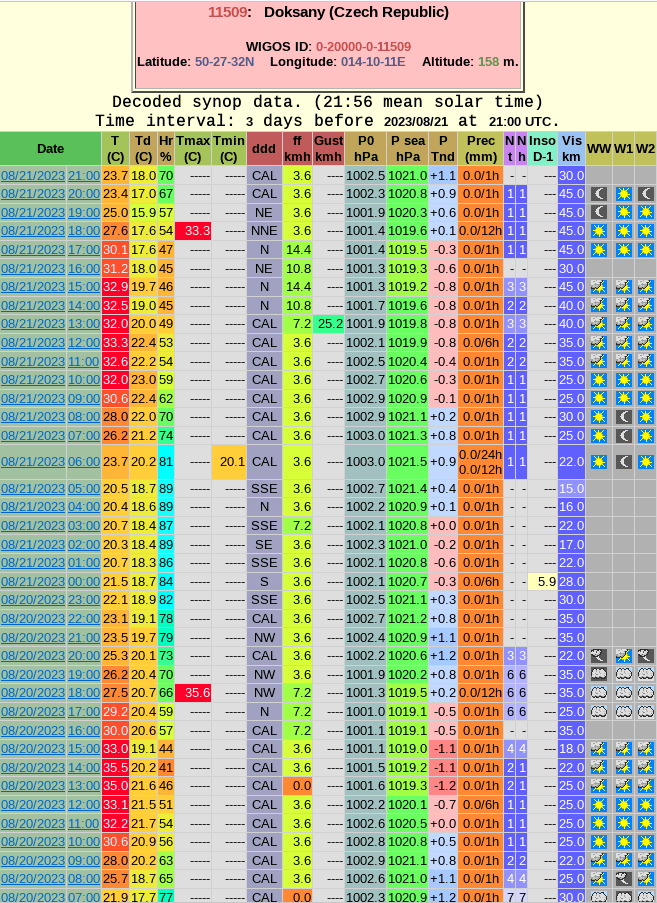Viewport: 657px width, 903px height.
Task: Click the cloudy WW icon at 08/20 18:00
Action: point(598,693)
